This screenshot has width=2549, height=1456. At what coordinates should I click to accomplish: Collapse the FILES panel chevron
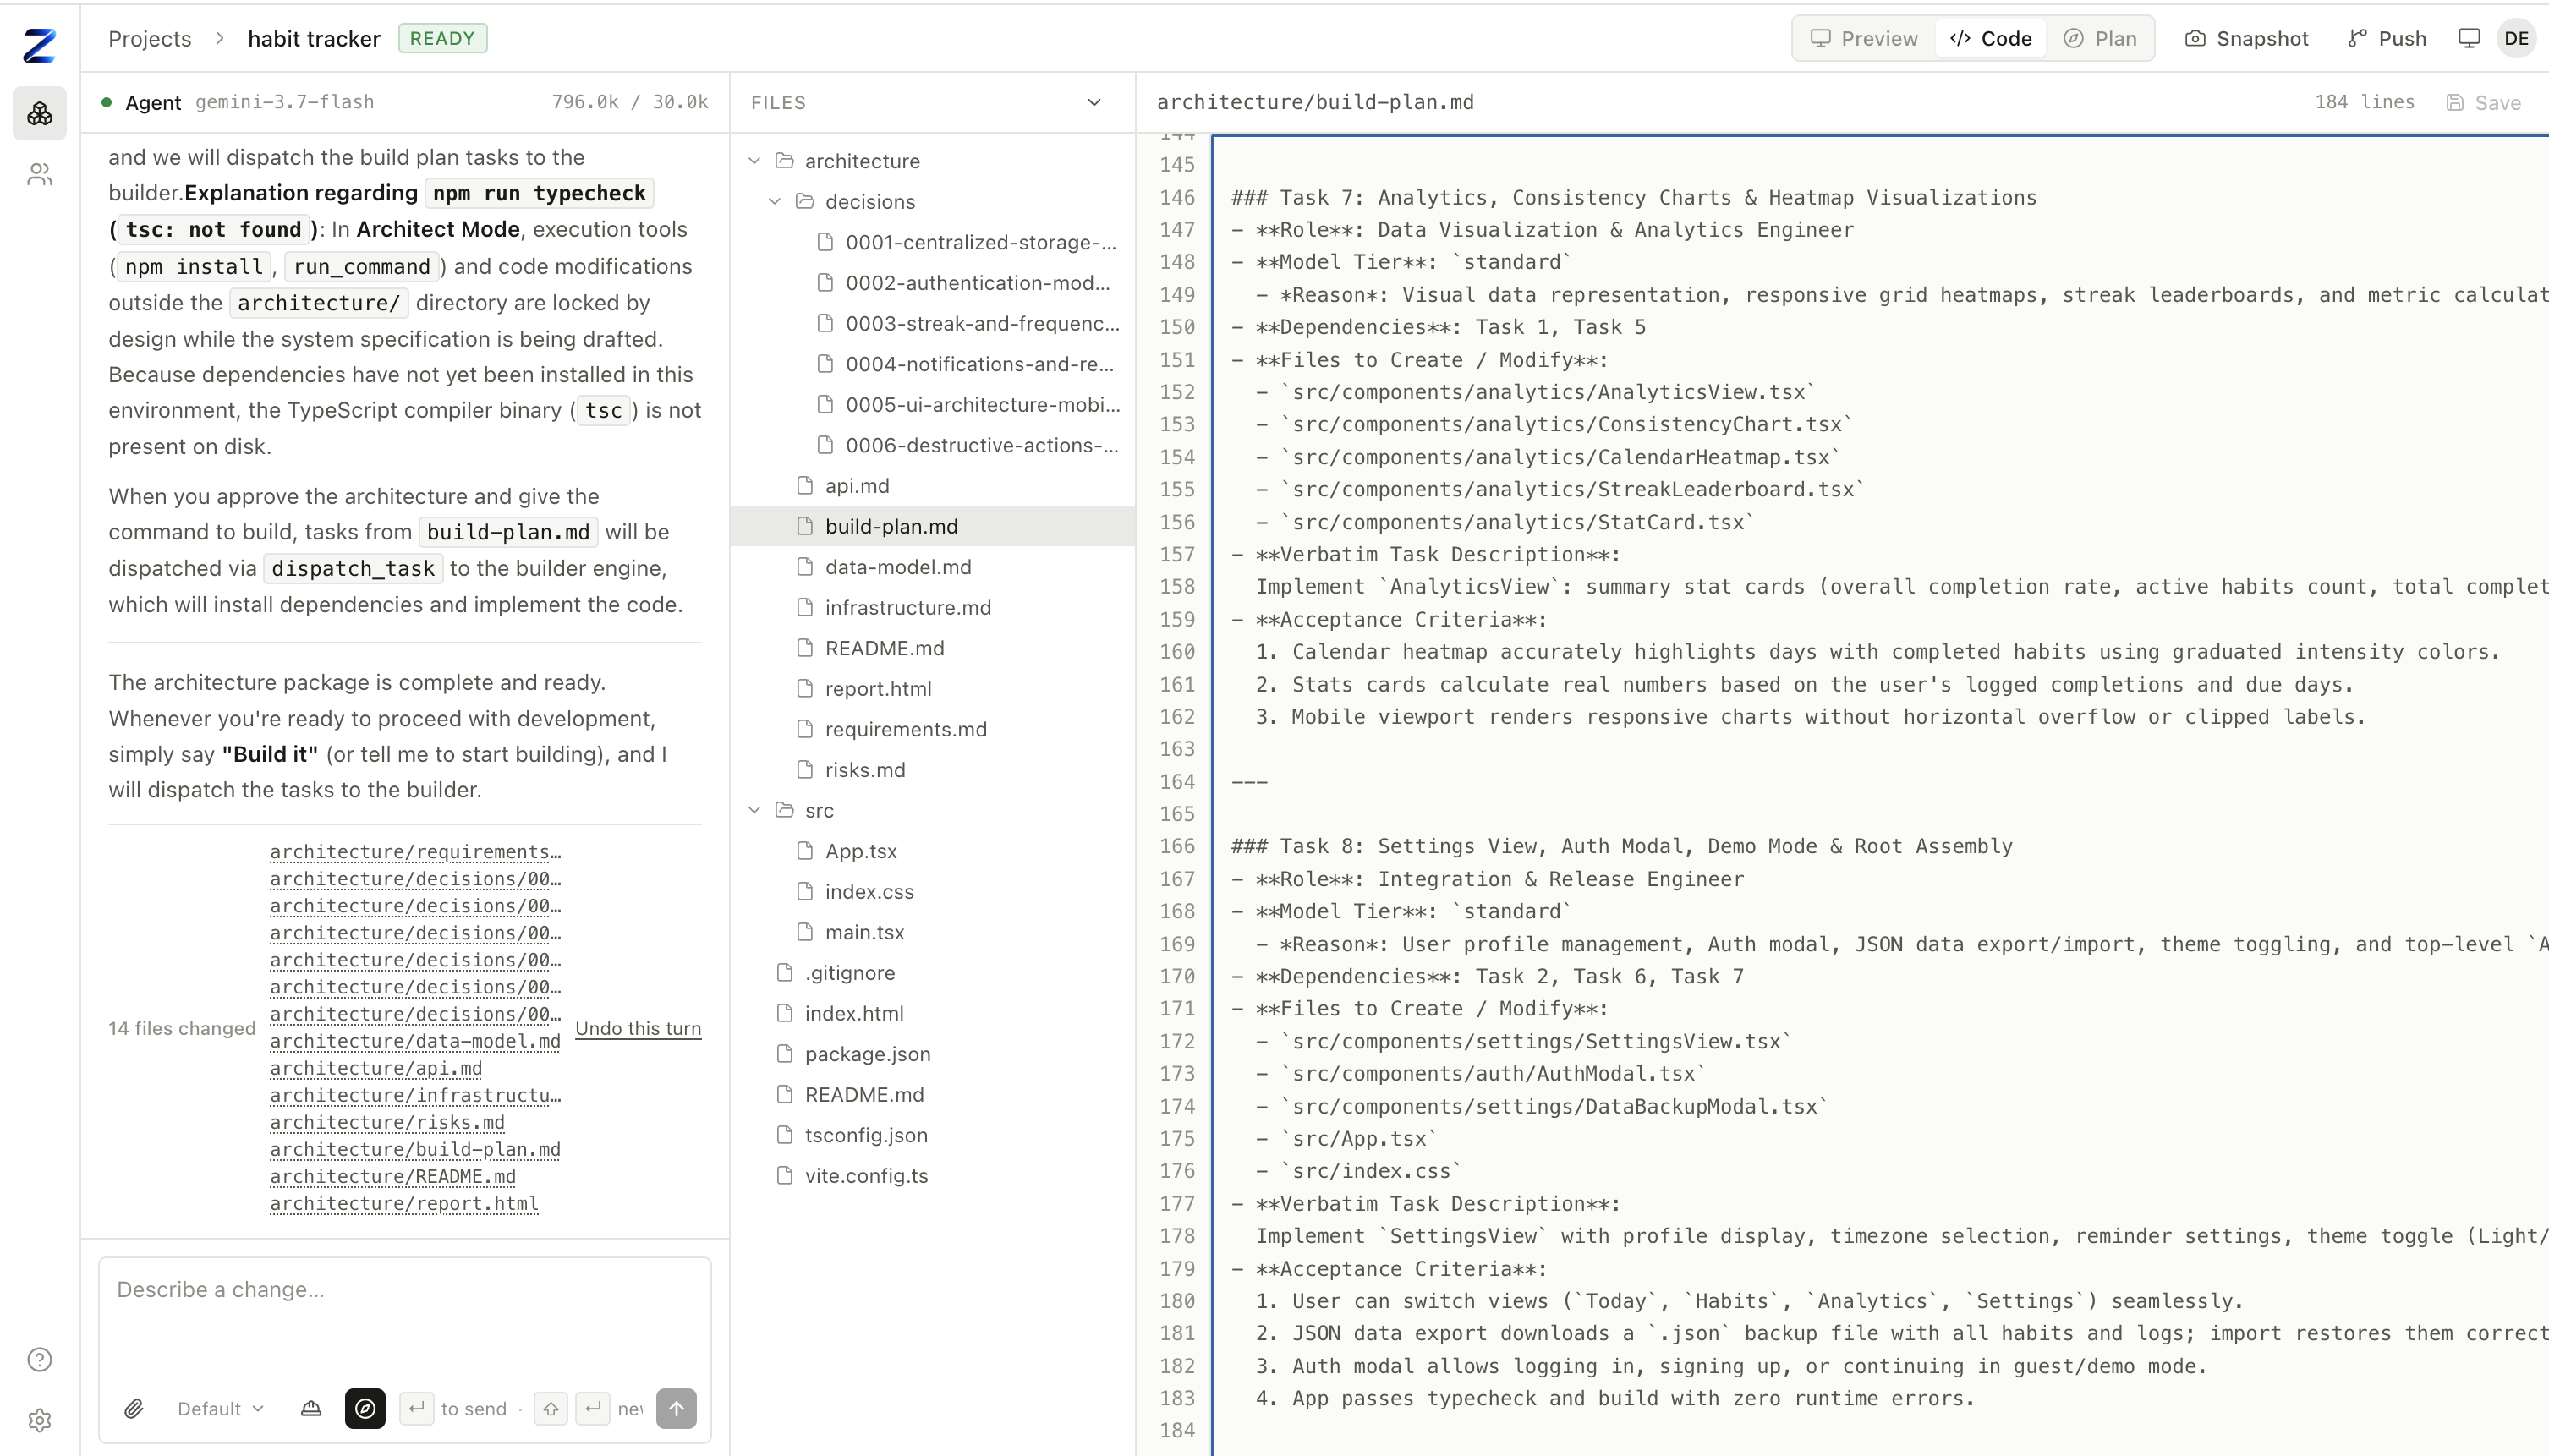click(1094, 102)
